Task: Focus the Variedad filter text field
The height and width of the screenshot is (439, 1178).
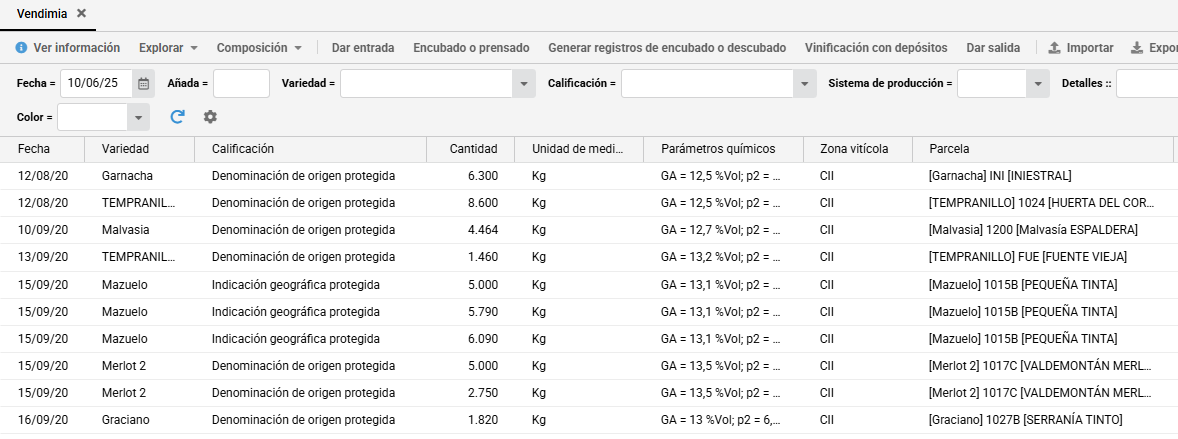Action: [426, 83]
